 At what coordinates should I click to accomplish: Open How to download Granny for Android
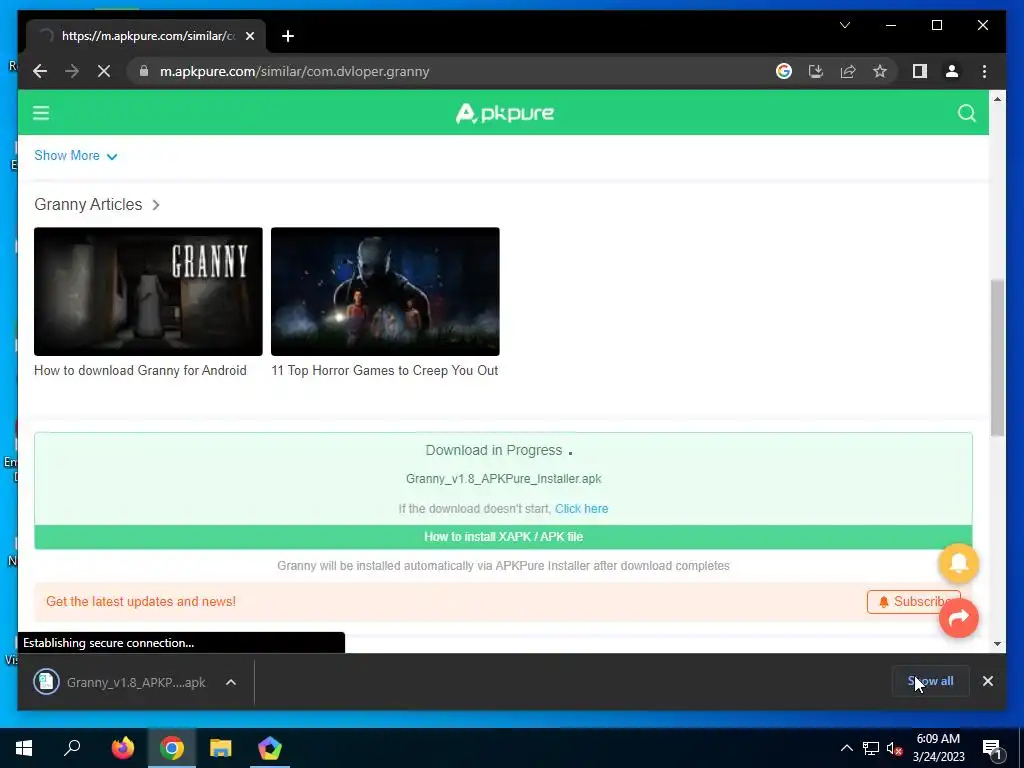[140, 370]
